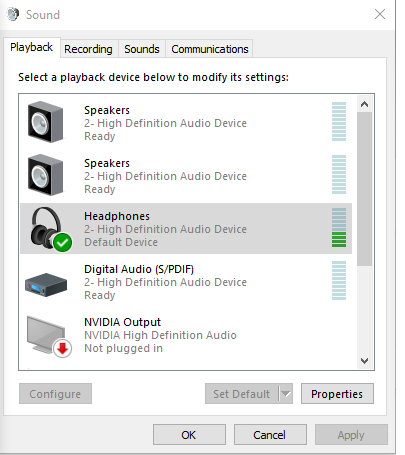The width and height of the screenshot is (405, 455).
Task: Open Properties for the selected device
Action: [x=337, y=394]
